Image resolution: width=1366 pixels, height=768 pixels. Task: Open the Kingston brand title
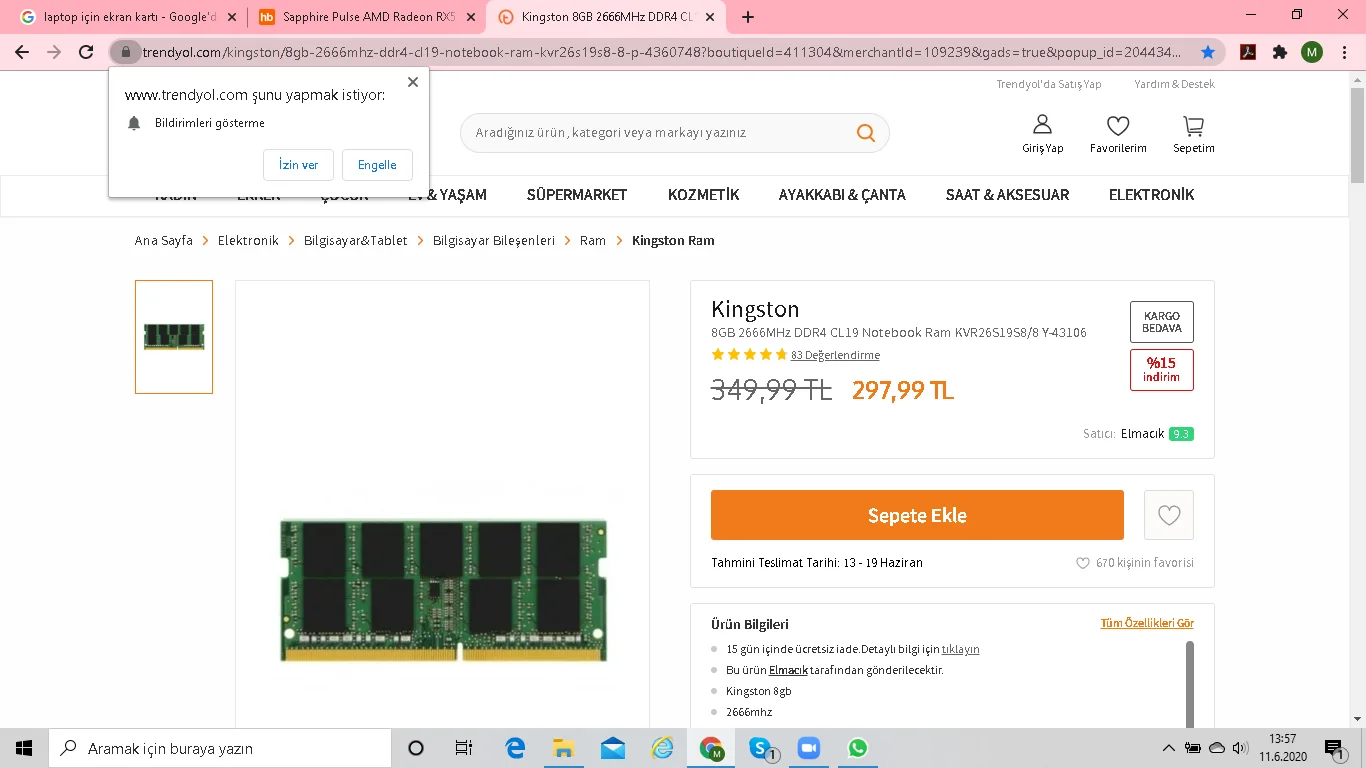(x=755, y=309)
